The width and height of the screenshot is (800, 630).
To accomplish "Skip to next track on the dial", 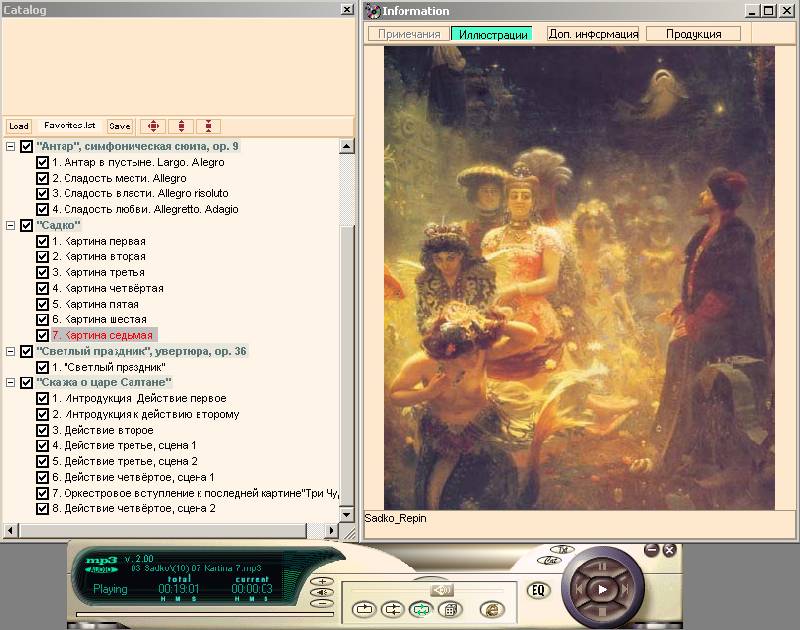I will 625,589.
